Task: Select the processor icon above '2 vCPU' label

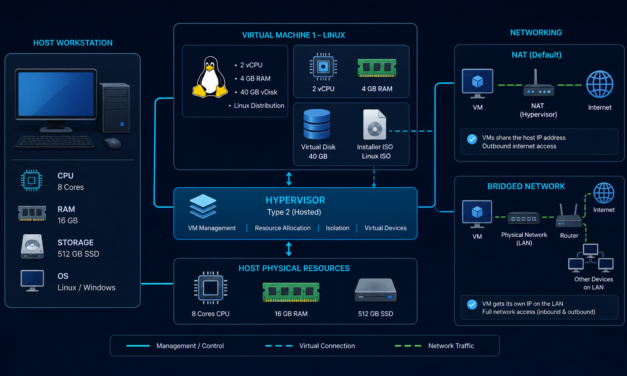Action: [323, 67]
